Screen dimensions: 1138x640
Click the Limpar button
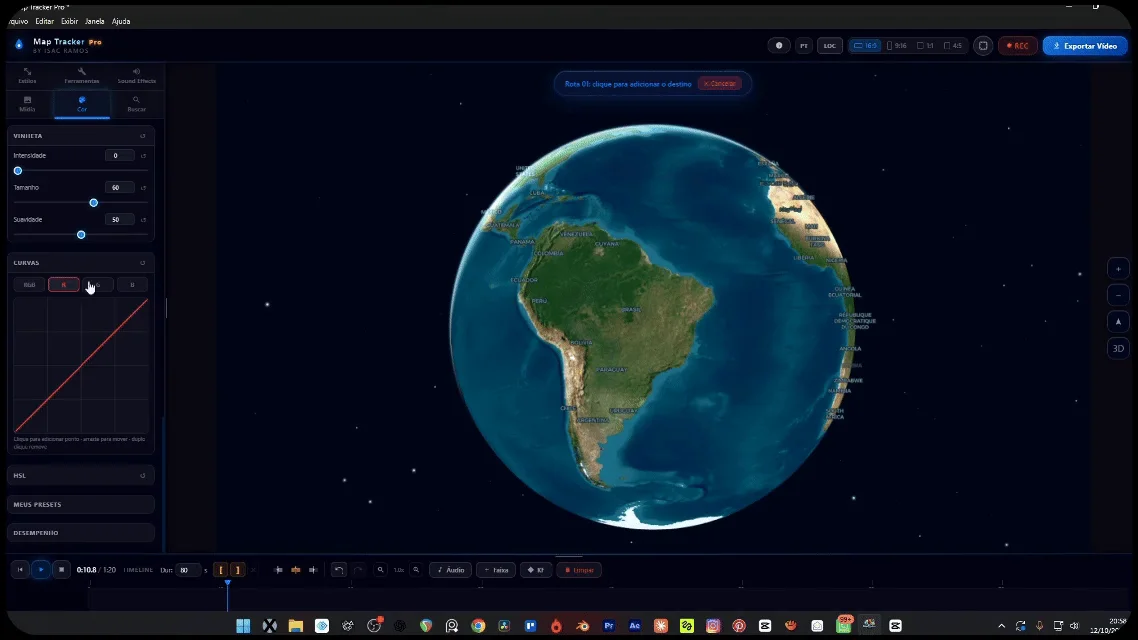(x=579, y=570)
